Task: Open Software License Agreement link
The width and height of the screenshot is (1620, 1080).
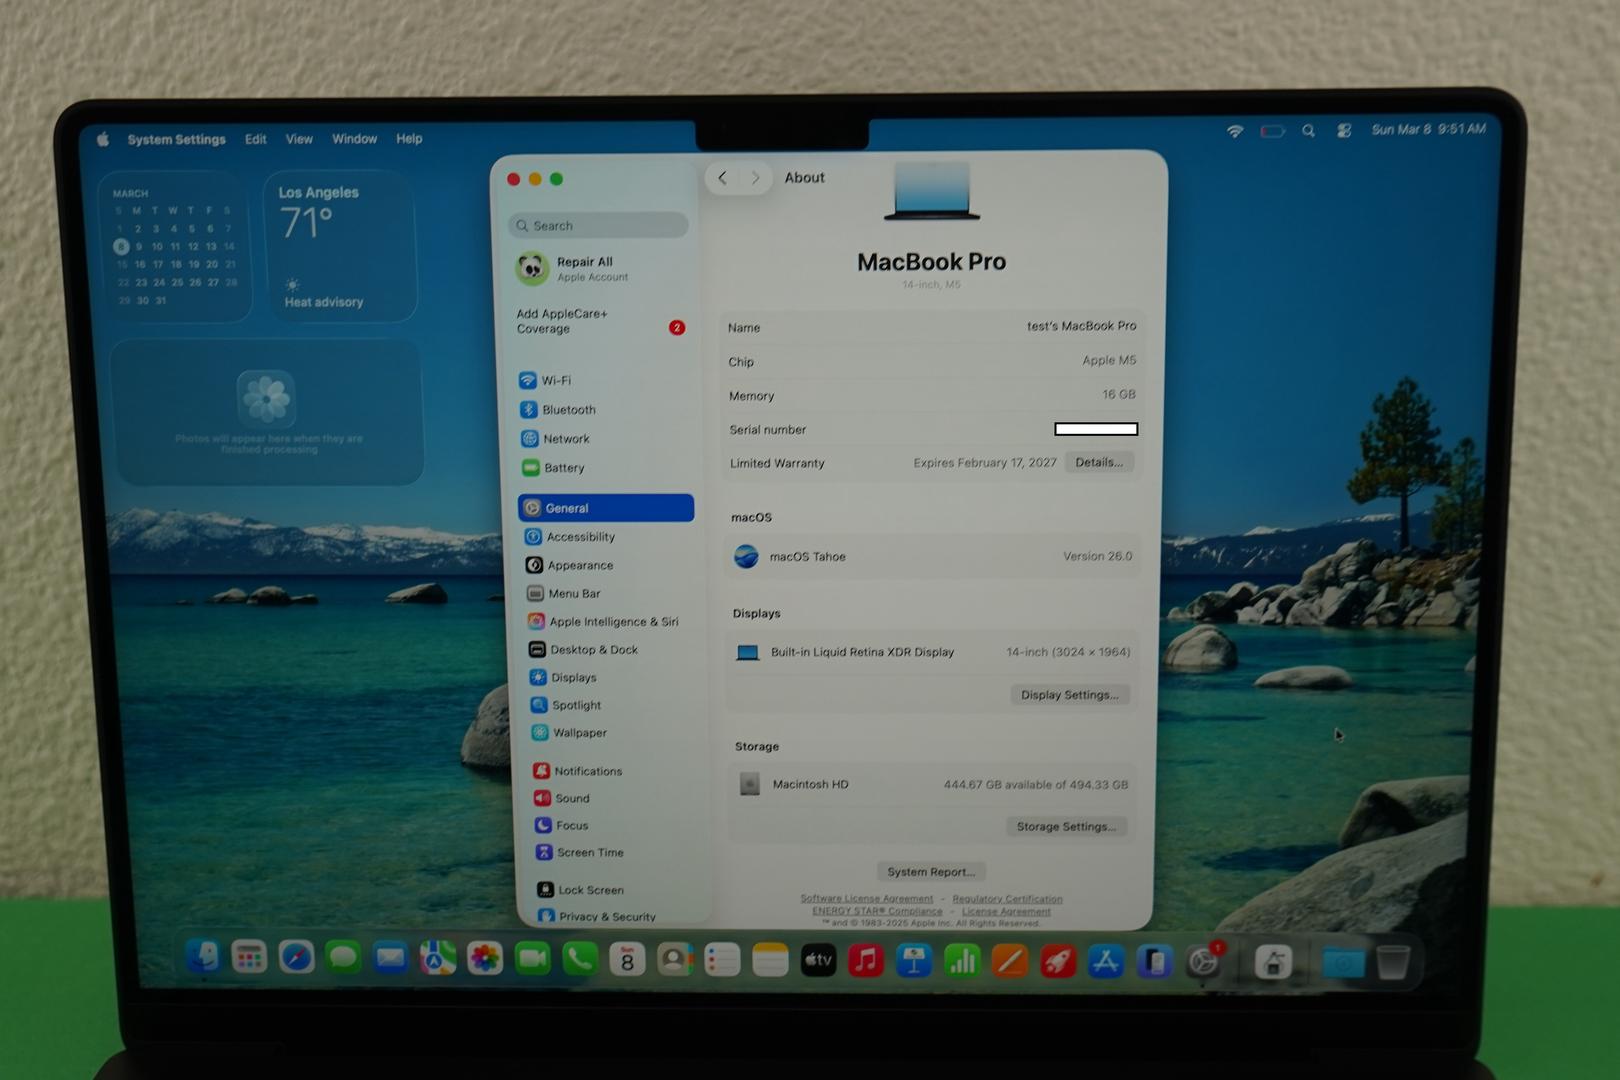Action: [866, 899]
